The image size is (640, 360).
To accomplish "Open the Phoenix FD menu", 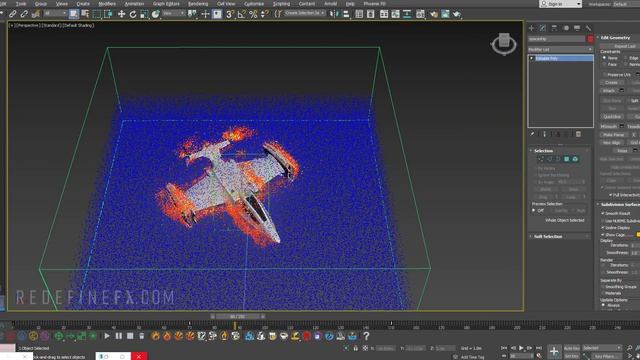I will click(374, 4).
